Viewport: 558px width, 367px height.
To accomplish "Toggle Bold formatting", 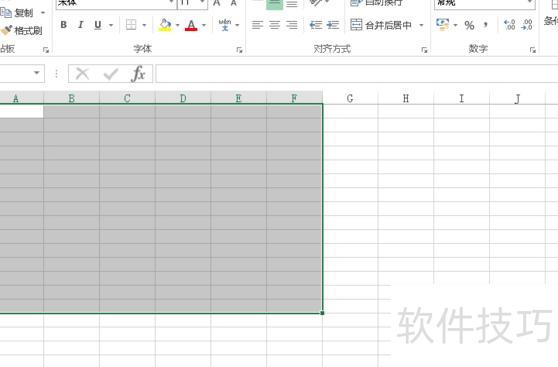I will click(63, 25).
